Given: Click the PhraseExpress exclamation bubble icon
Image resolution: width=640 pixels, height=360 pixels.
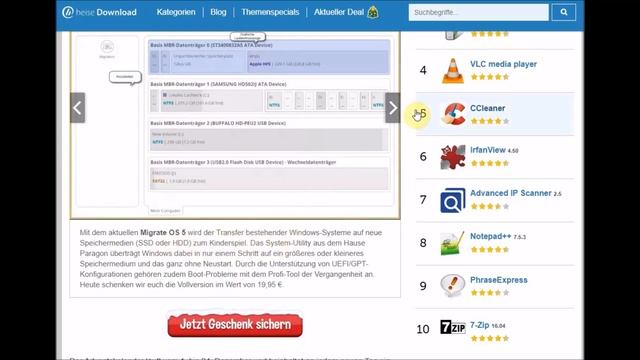Looking at the screenshot, I should (453, 286).
